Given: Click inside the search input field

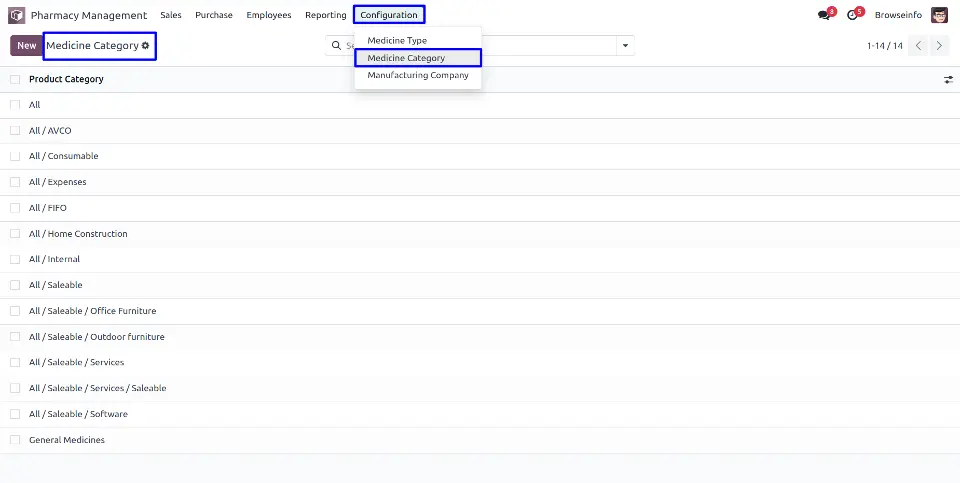Looking at the screenshot, I should (x=481, y=46).
